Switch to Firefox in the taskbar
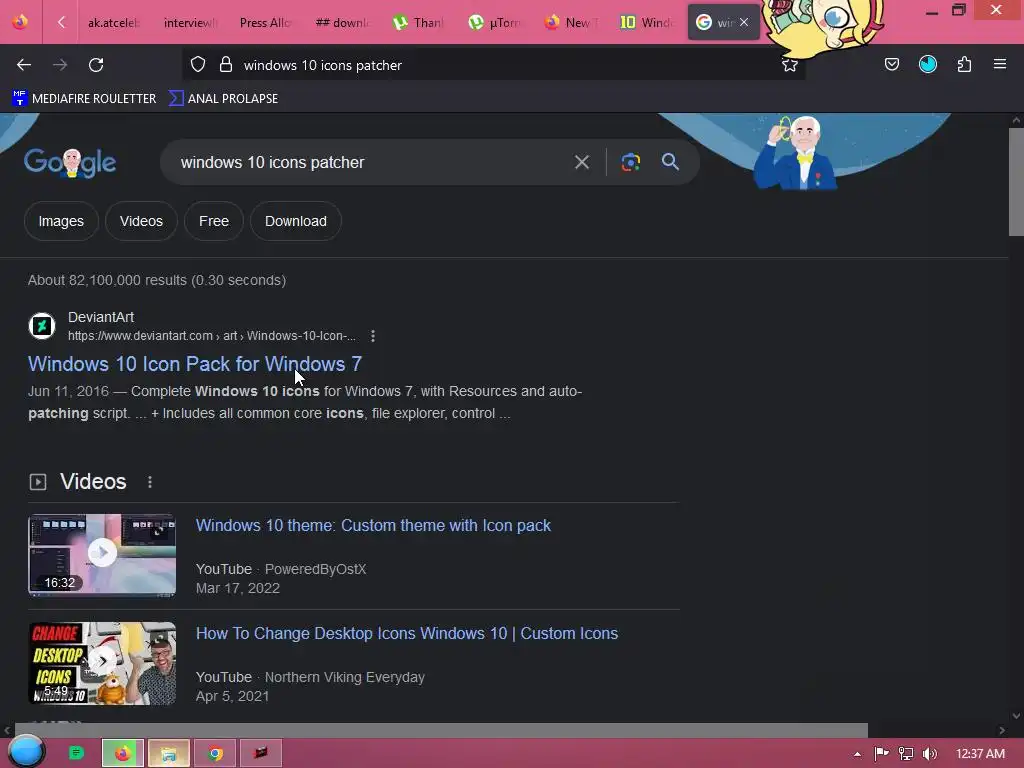Screen dimensions: 1024x768 click(123, 753)
